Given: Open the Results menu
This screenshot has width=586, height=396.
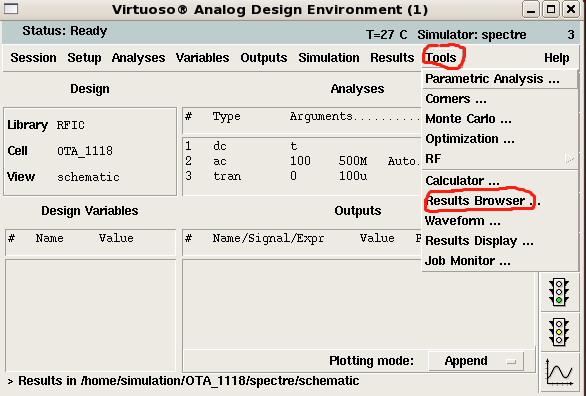Looking at the screenshot, I should pos(392,58).
